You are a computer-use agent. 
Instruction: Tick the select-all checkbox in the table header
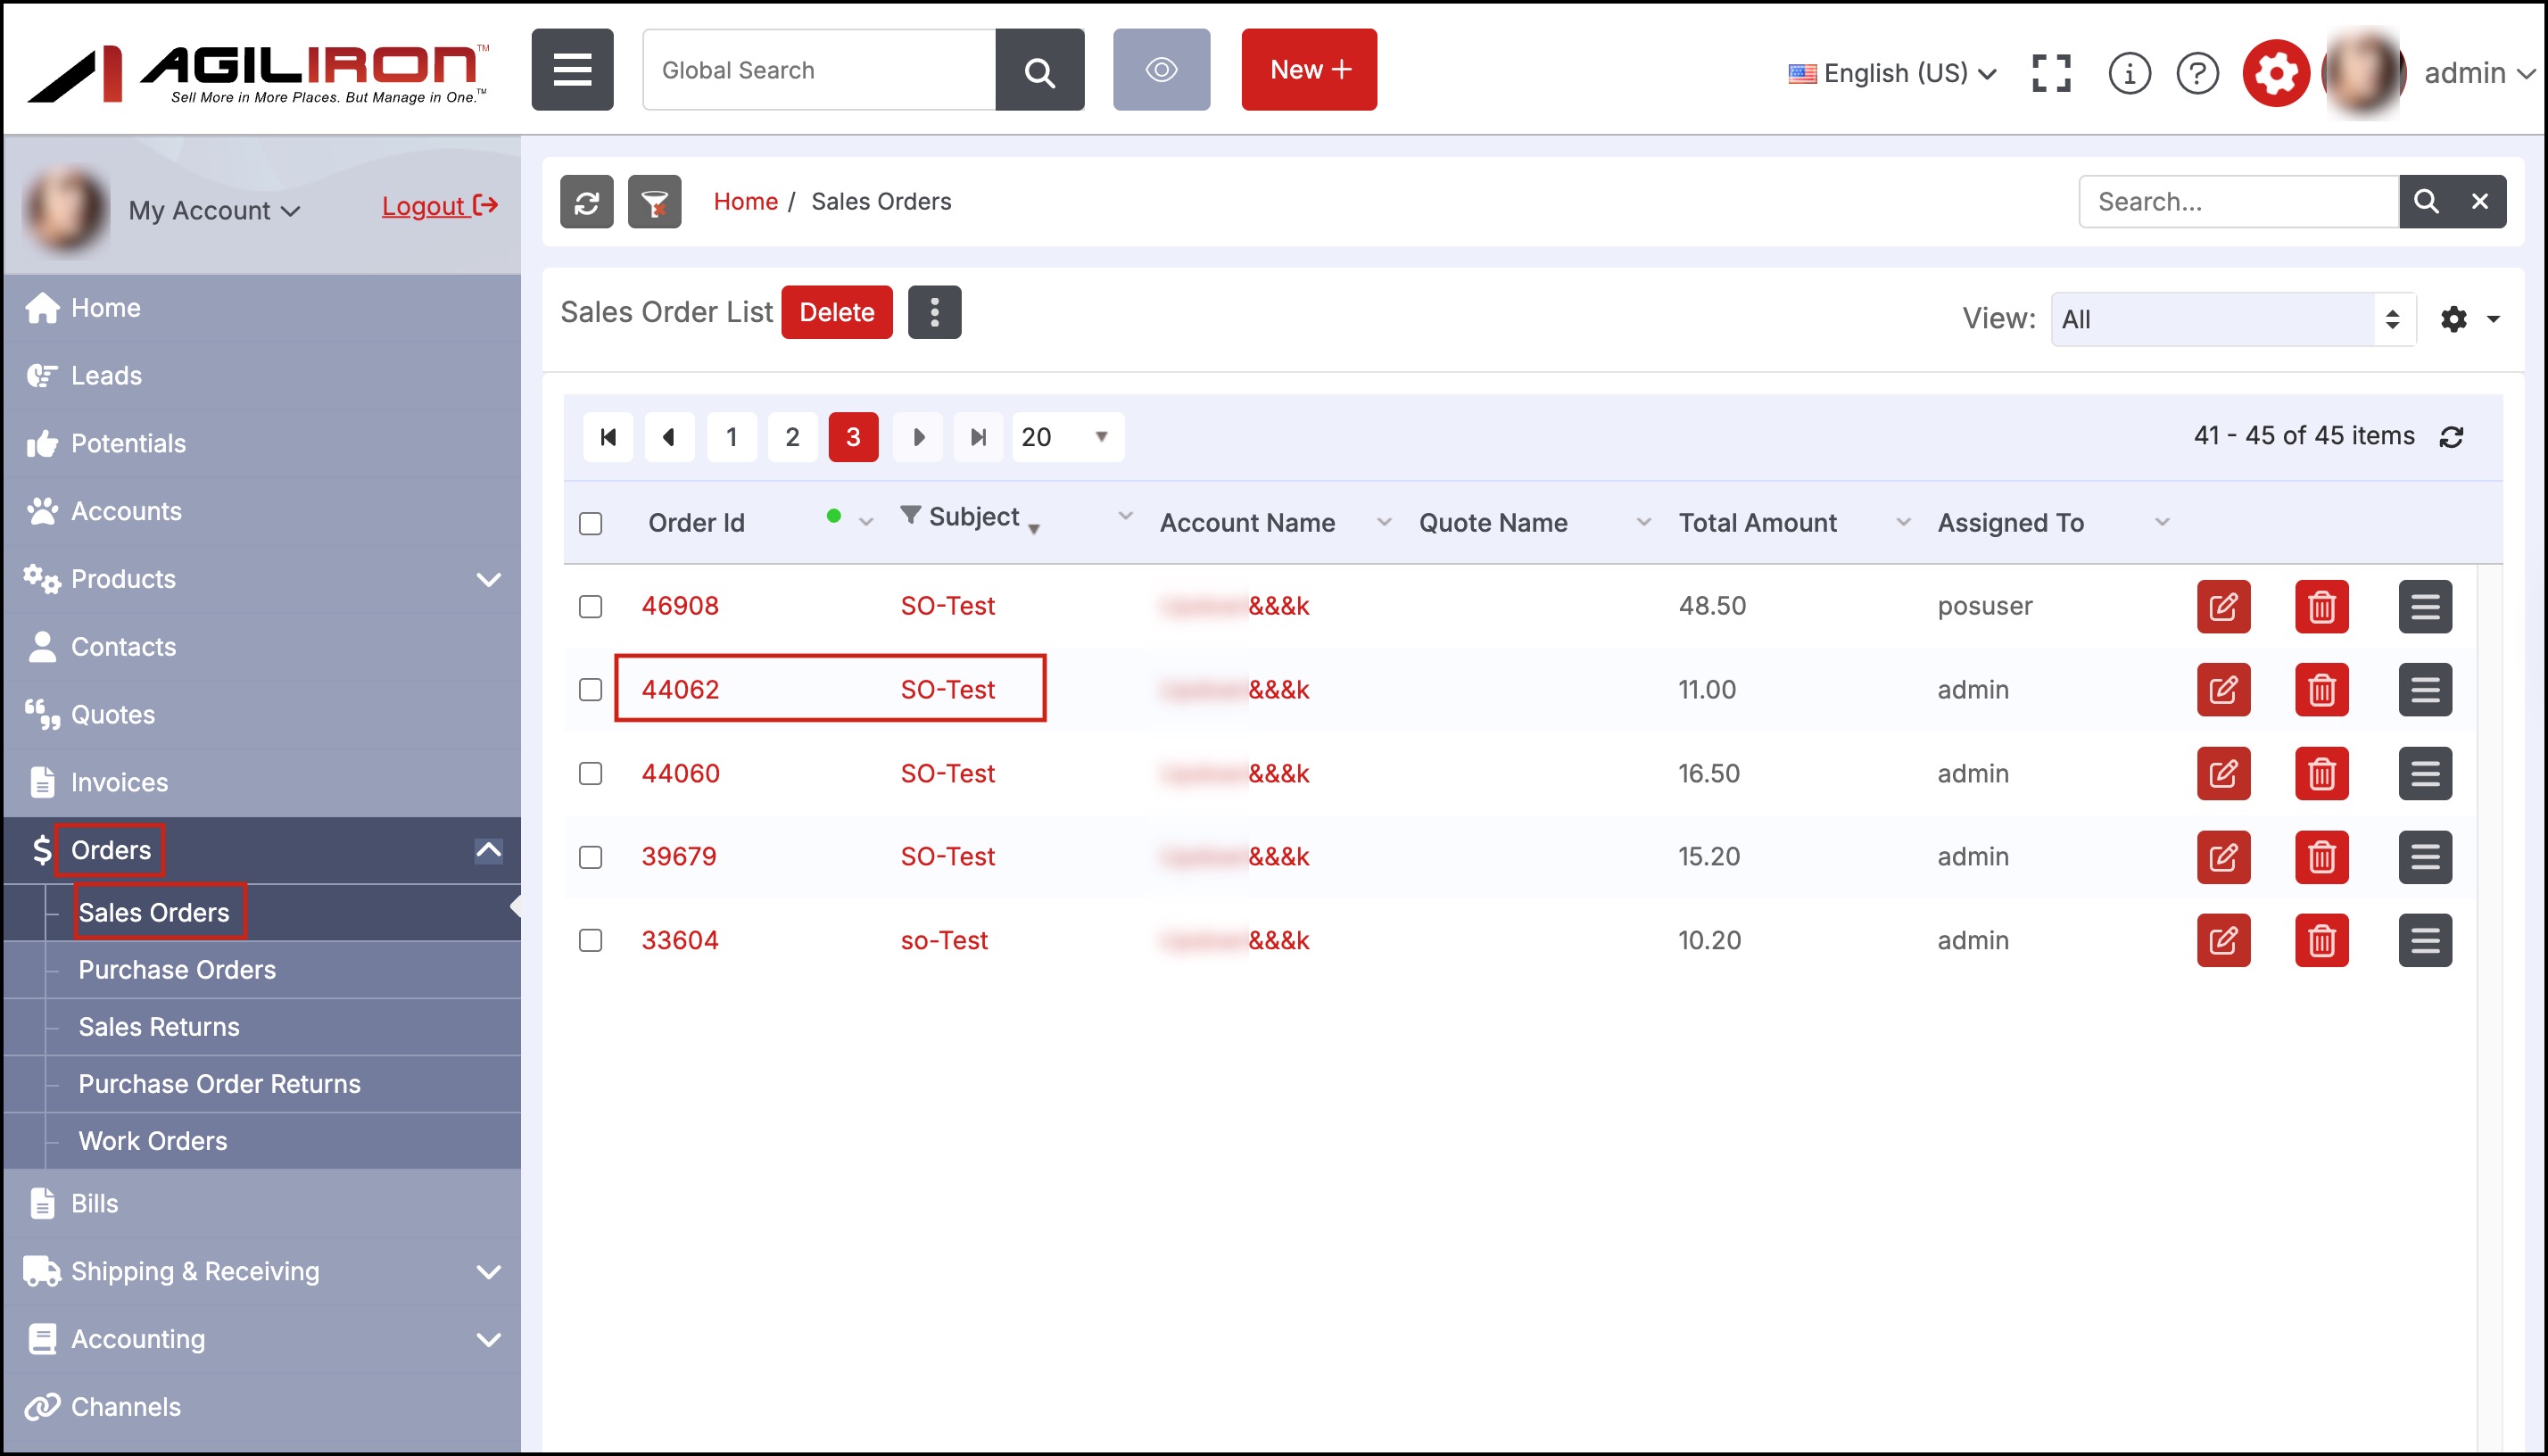(x=590, y=523)
